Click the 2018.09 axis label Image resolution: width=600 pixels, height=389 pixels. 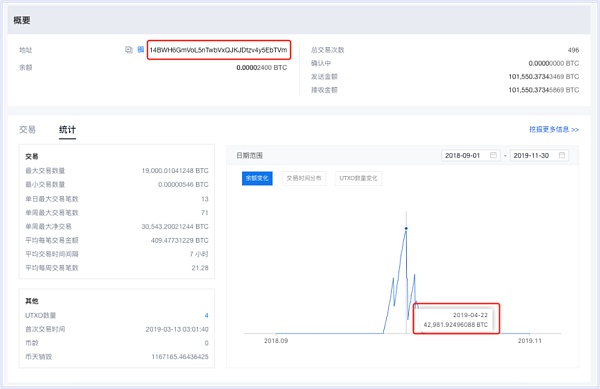pos(276,341)
